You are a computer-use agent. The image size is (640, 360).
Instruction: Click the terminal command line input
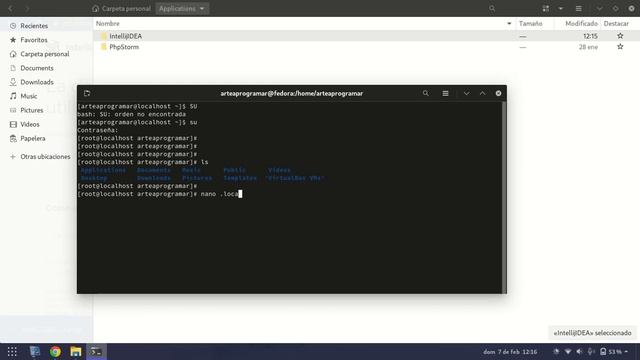coord(160,194)
